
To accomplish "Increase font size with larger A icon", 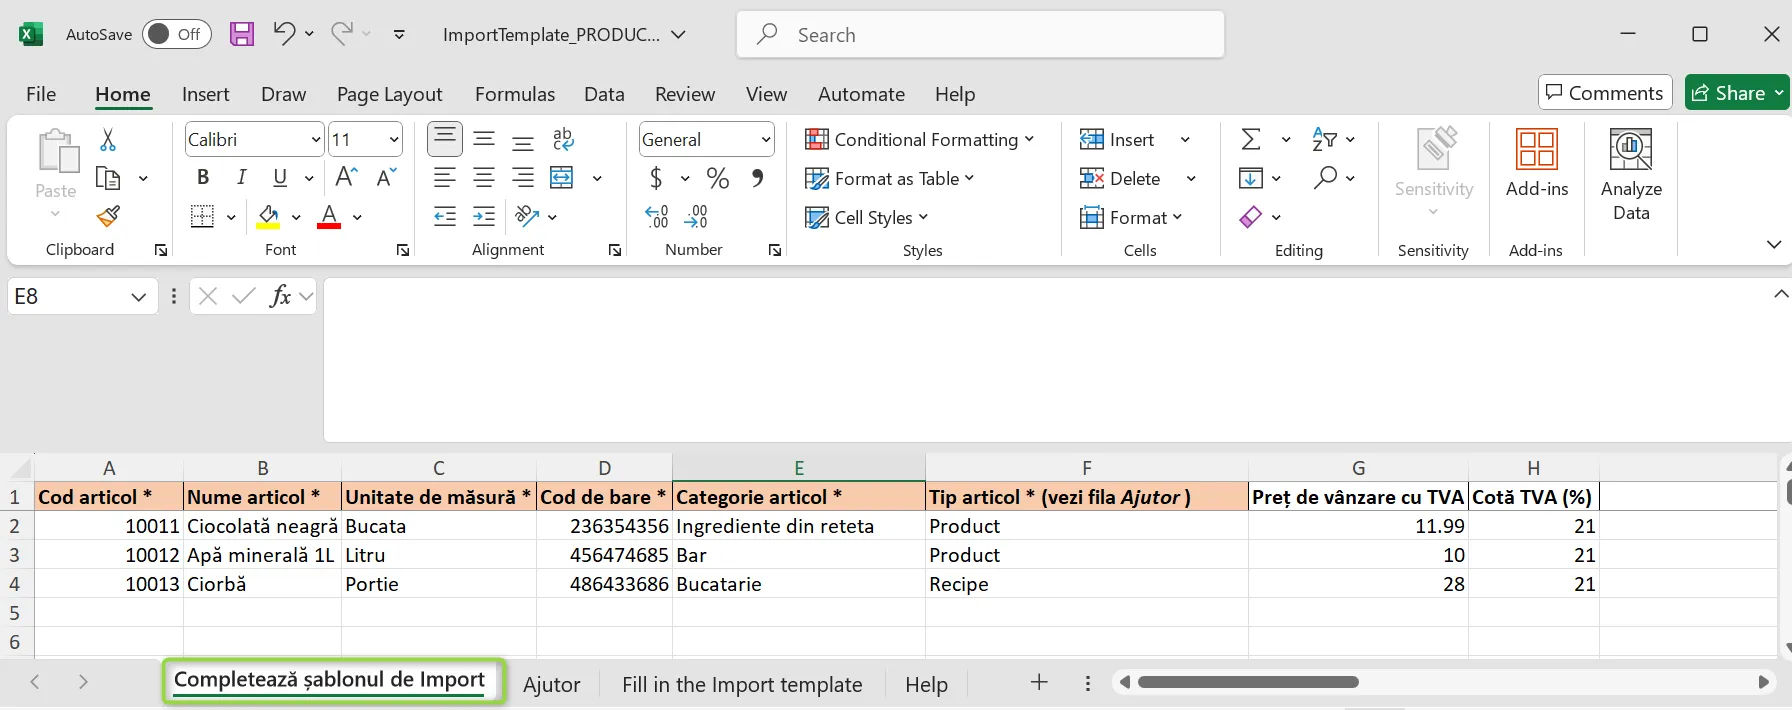I will (x=347, y=178).
